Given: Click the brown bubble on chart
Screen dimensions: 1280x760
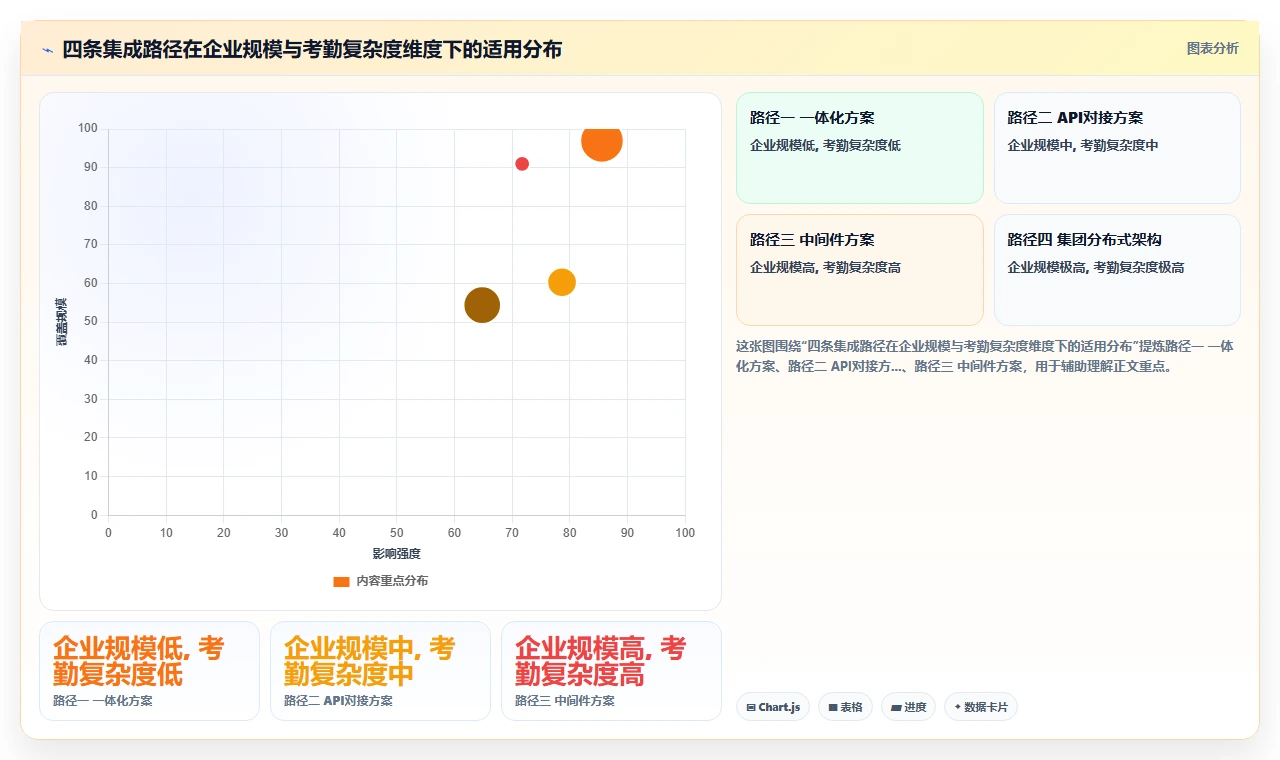Looking at the screenshot, I should (x=482, y=305).
